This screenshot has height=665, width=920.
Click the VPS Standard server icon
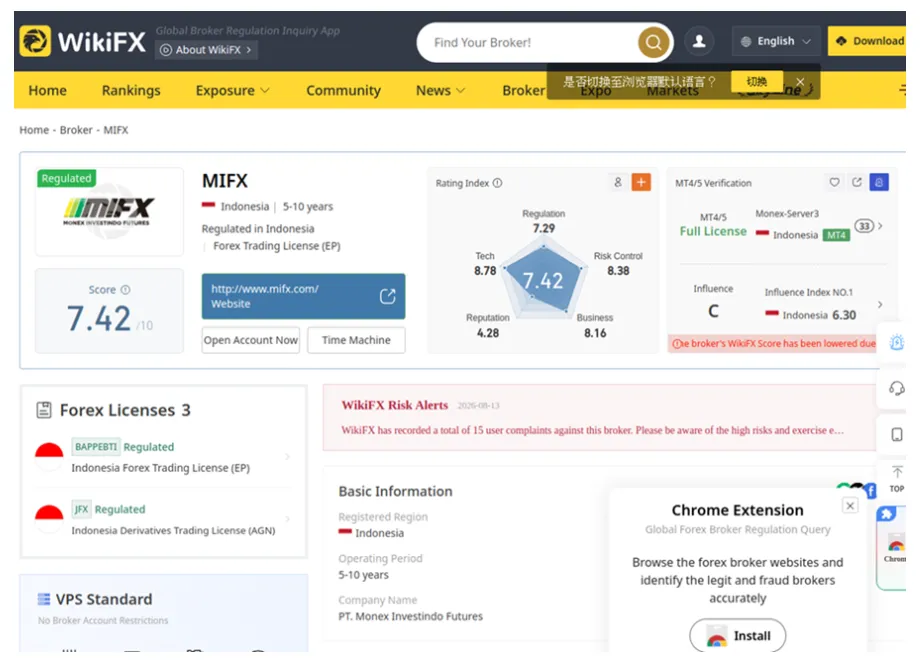43,599
